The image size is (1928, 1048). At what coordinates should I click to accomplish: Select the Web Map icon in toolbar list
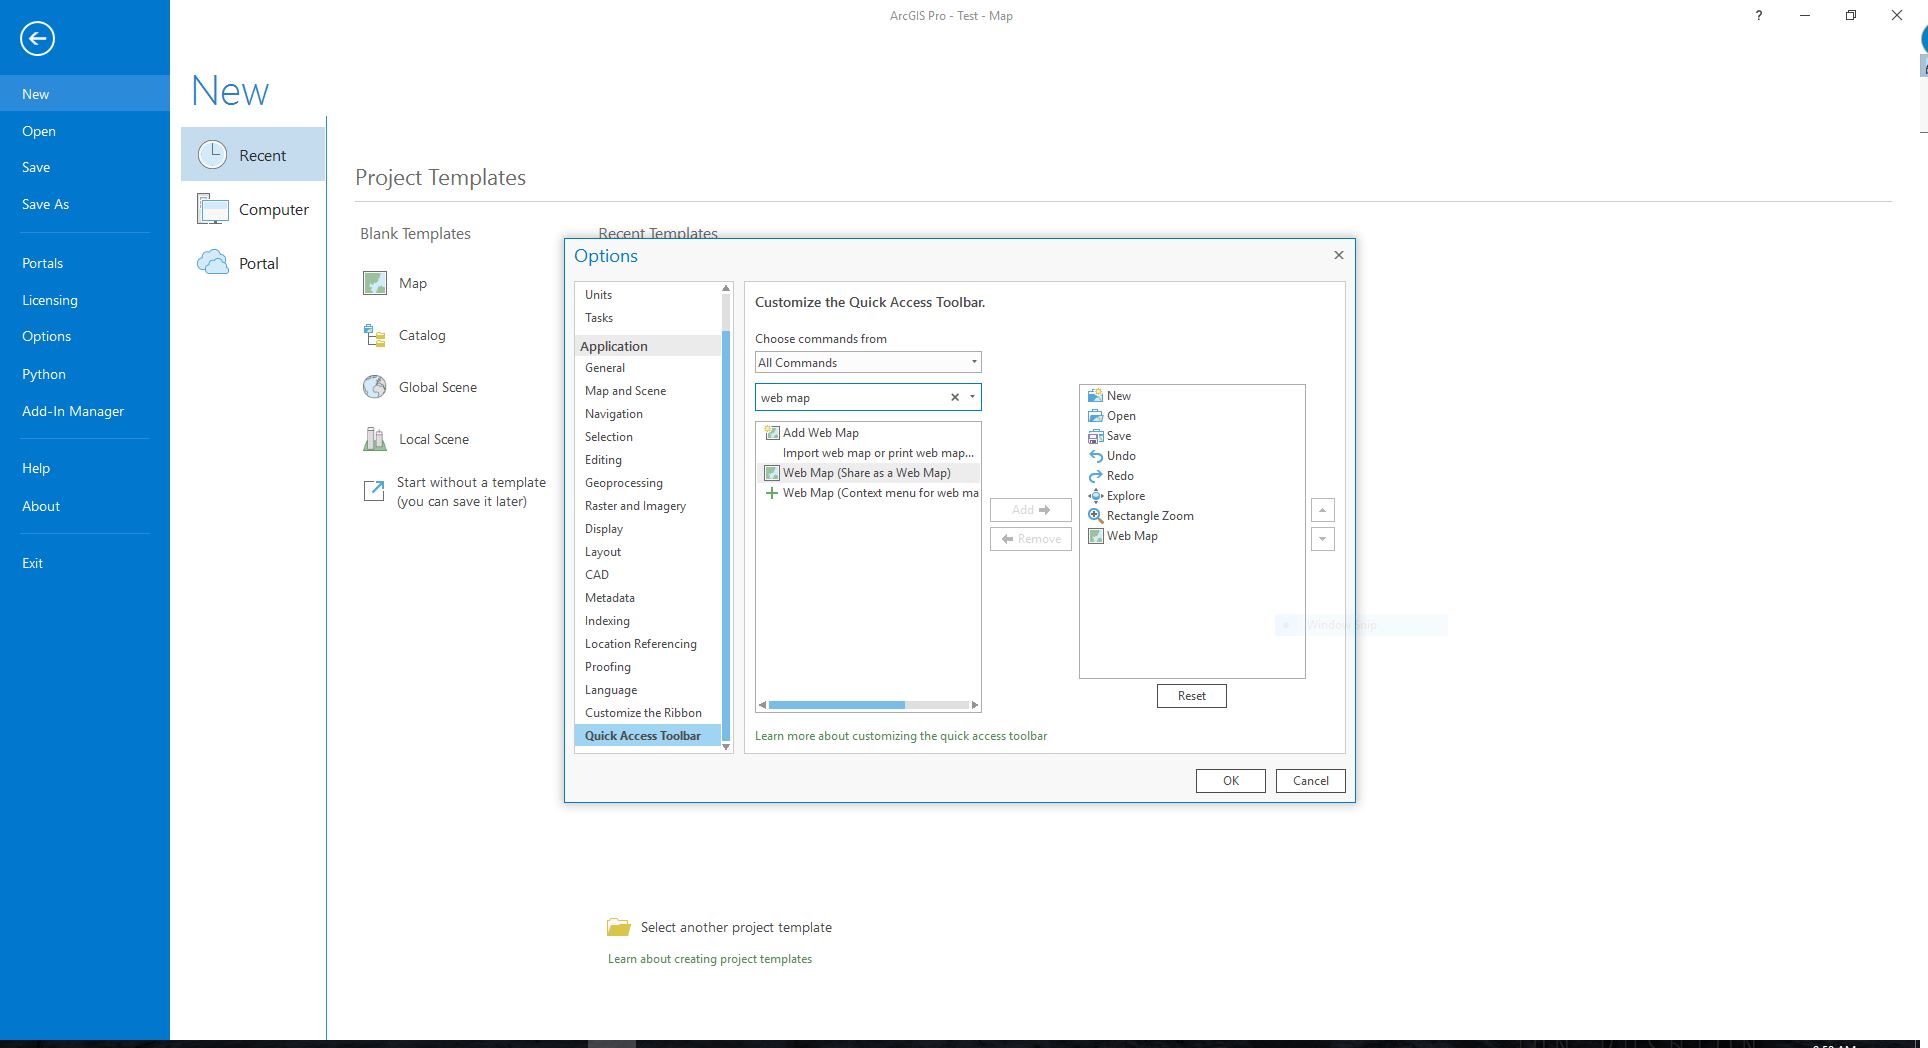pos(1096,536)
